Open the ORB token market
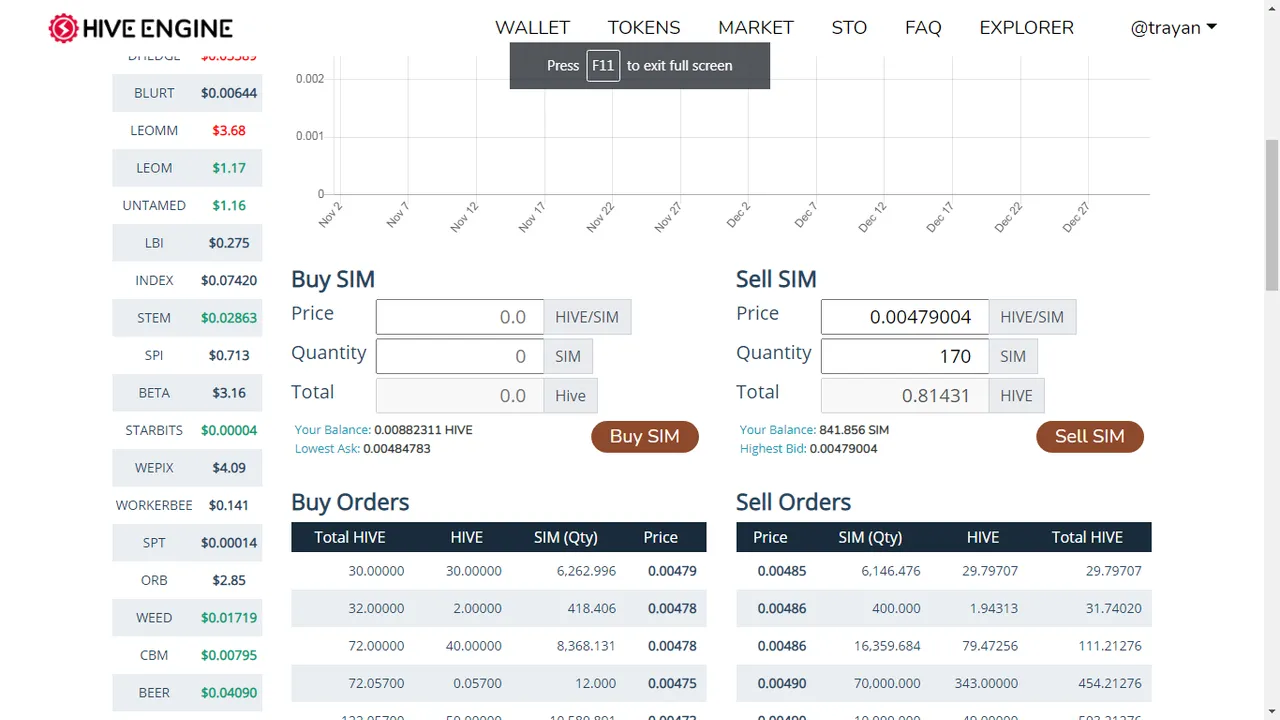Viewport: 1280px width, 720px height. click(187, 580)
